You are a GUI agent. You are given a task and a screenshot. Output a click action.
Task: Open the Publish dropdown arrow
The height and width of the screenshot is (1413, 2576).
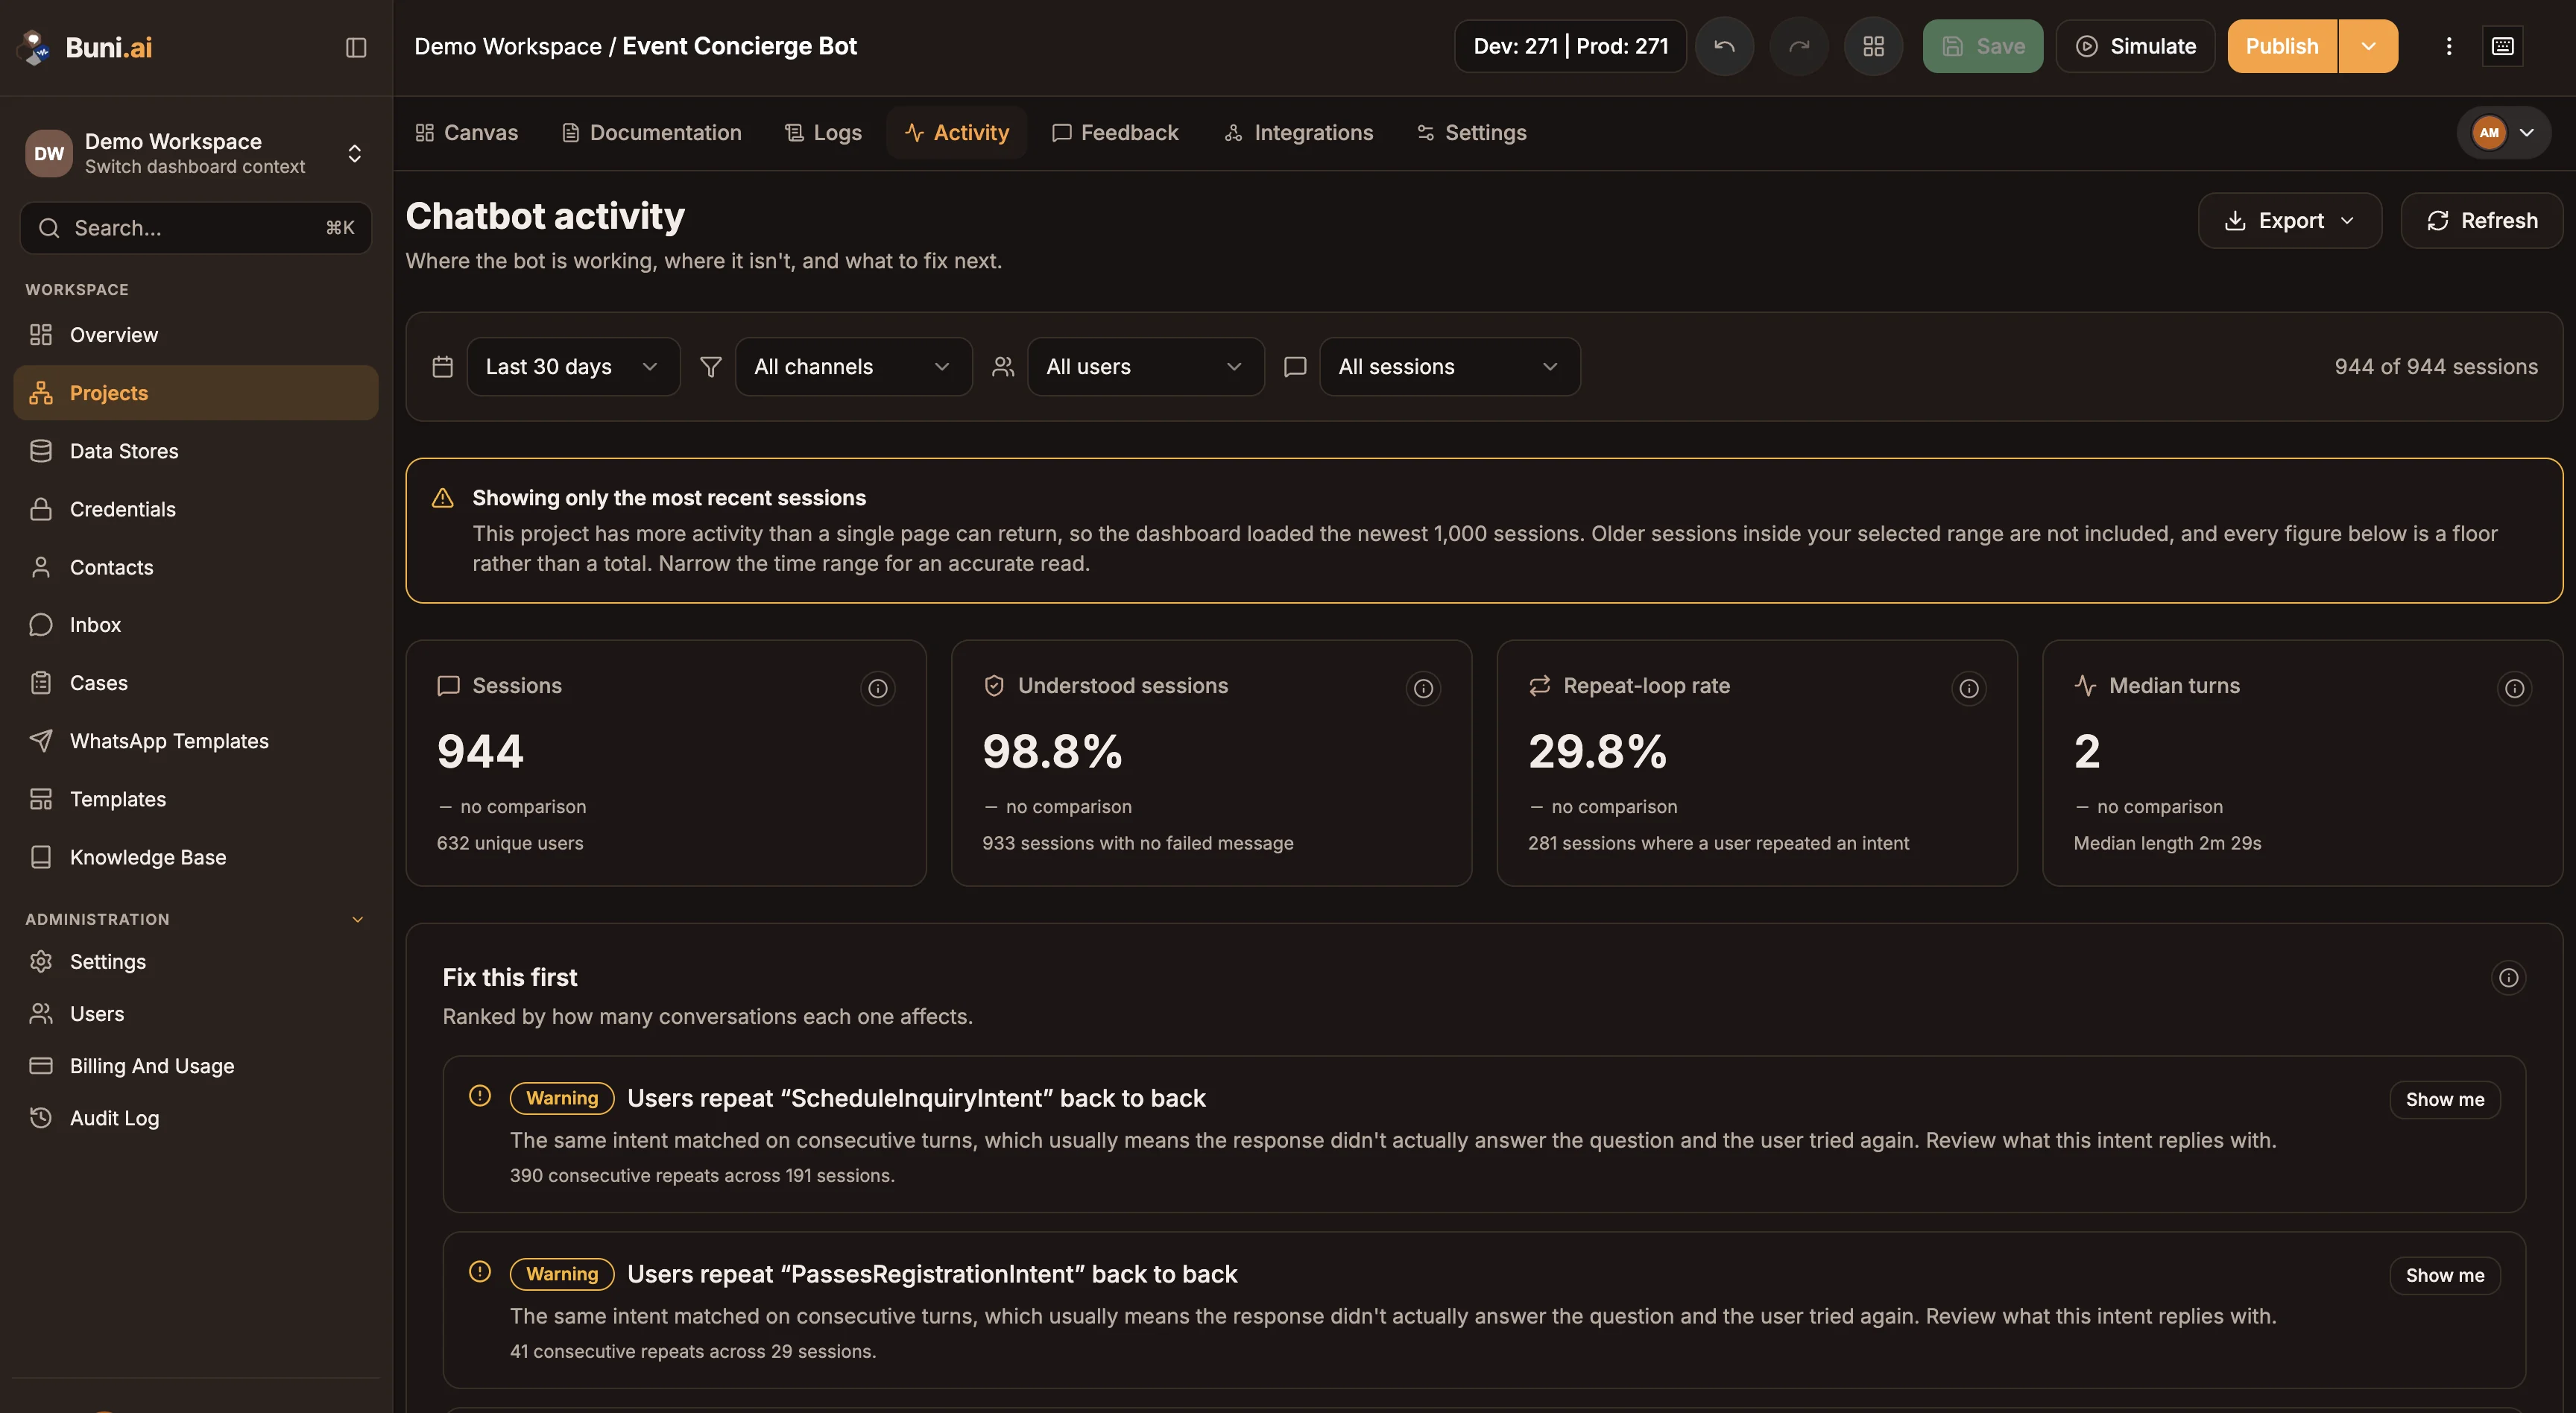pyautogui.click(x=2368, y=46)
